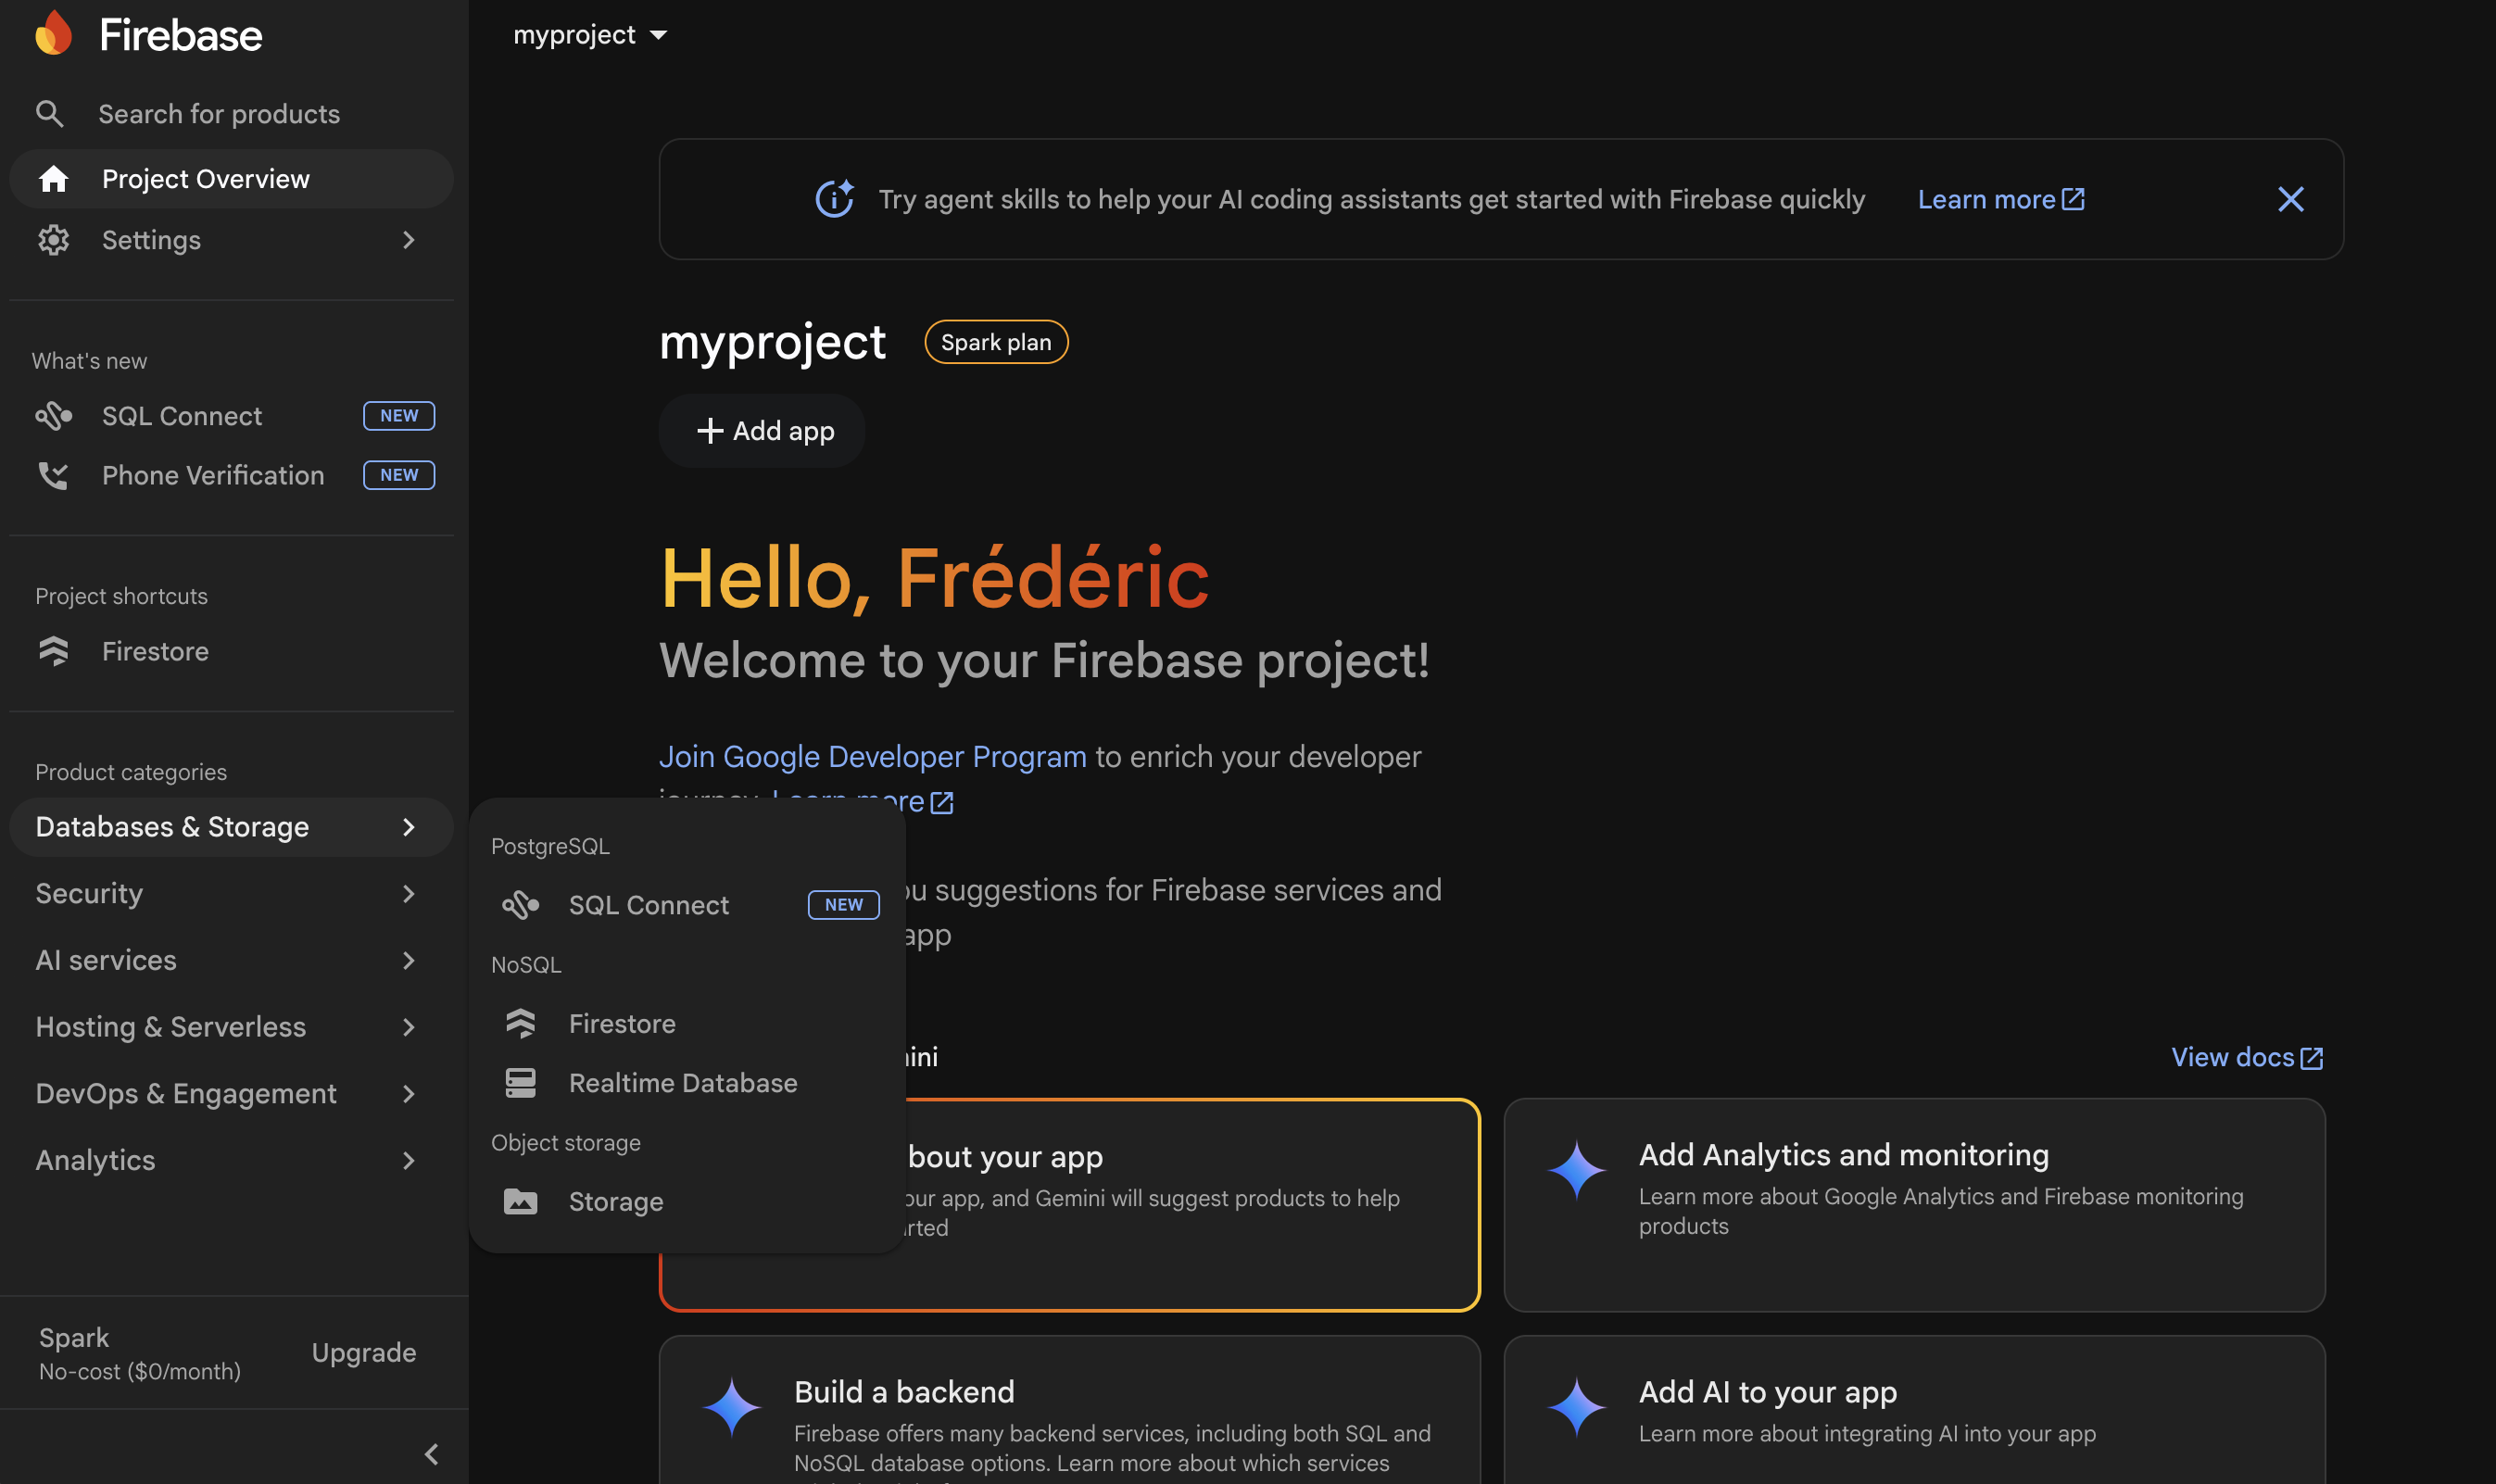This screenshot has height=1484, width=2496.
Task: Click the info sparkle icon in banner
Action: pyautogui.click(x=835, y=199)
